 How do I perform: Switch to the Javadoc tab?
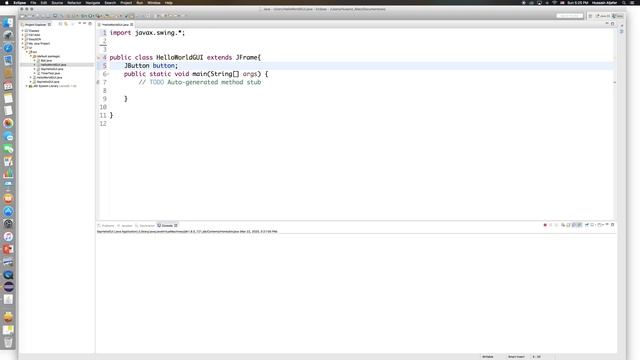pyautogui.click(x=125, y=225)
